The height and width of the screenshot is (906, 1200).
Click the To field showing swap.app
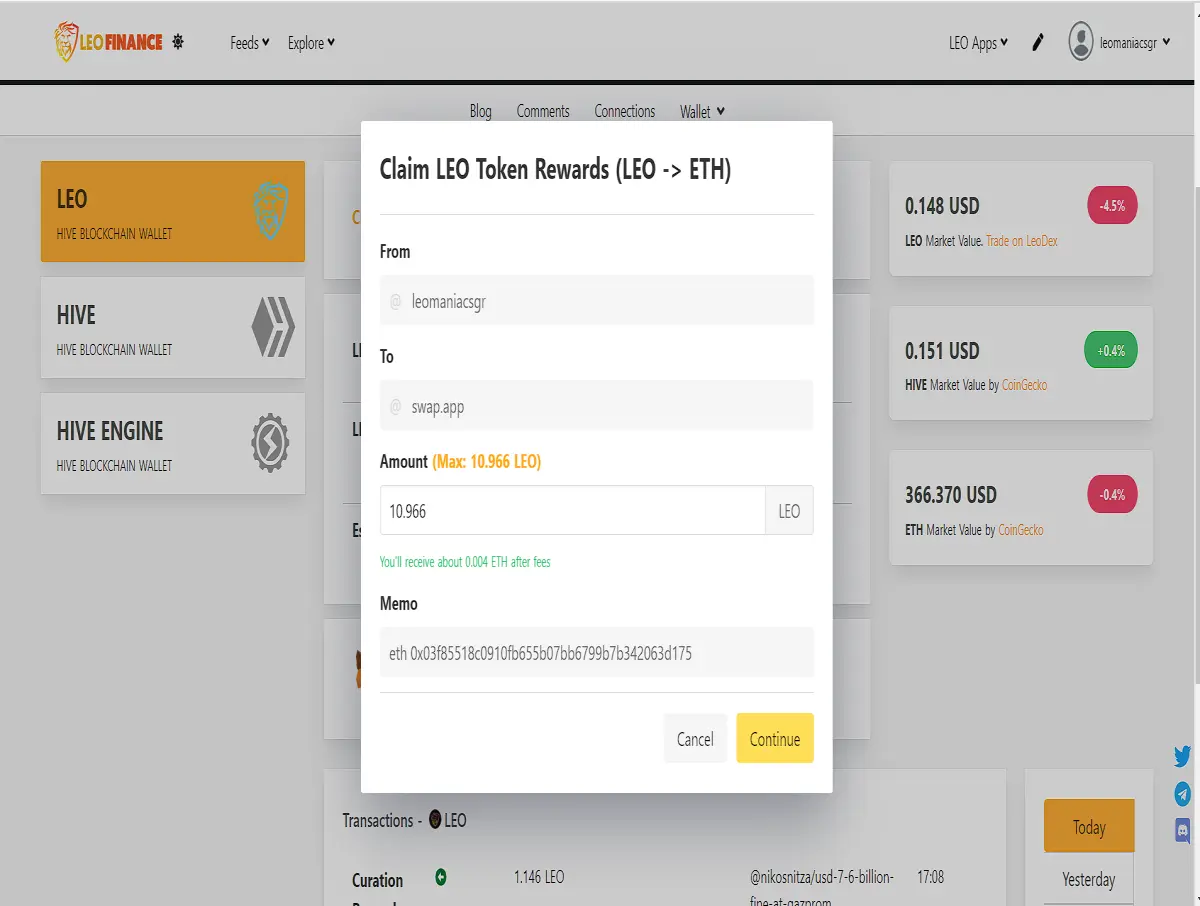coord(597,406)
